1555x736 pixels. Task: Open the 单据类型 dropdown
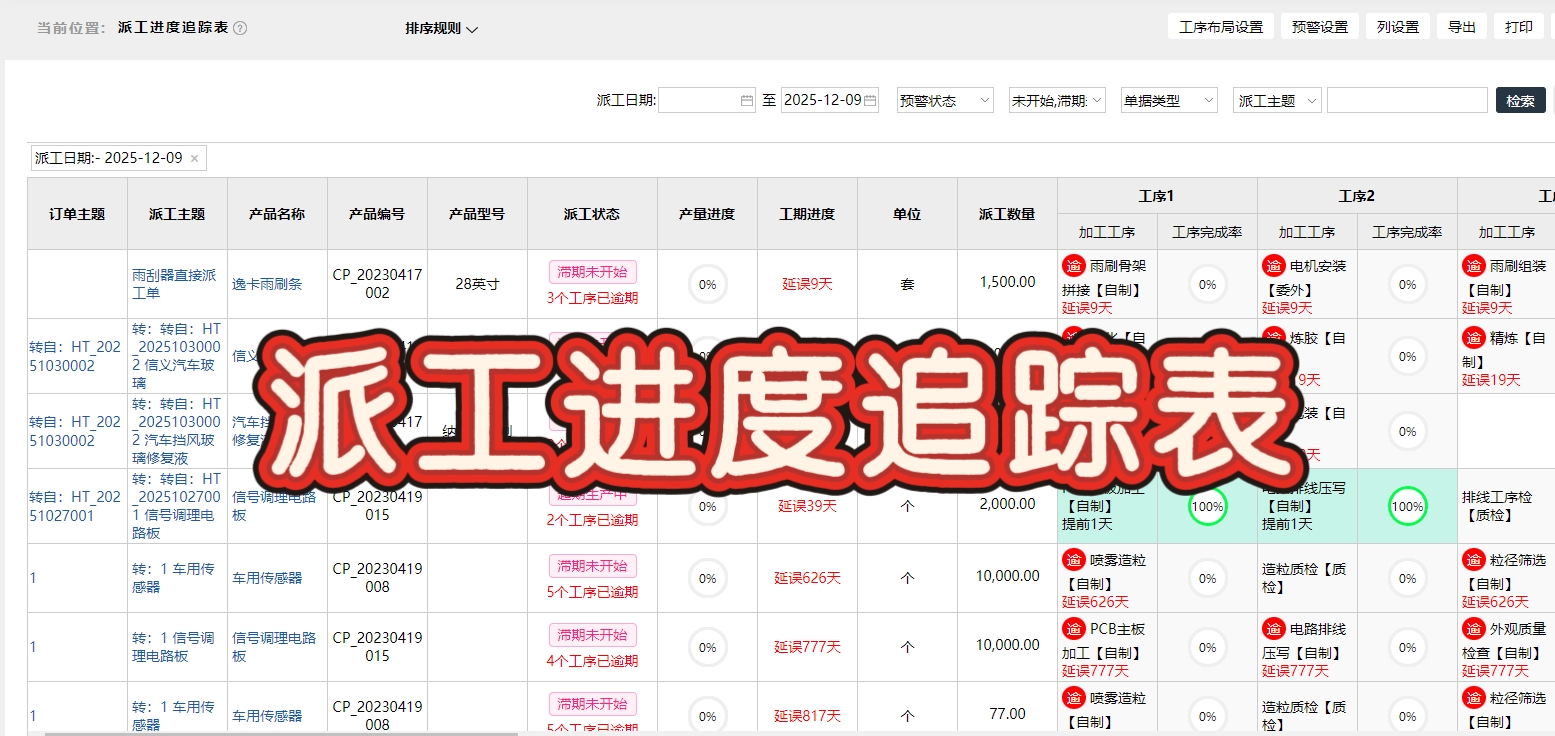point(1169,100)
